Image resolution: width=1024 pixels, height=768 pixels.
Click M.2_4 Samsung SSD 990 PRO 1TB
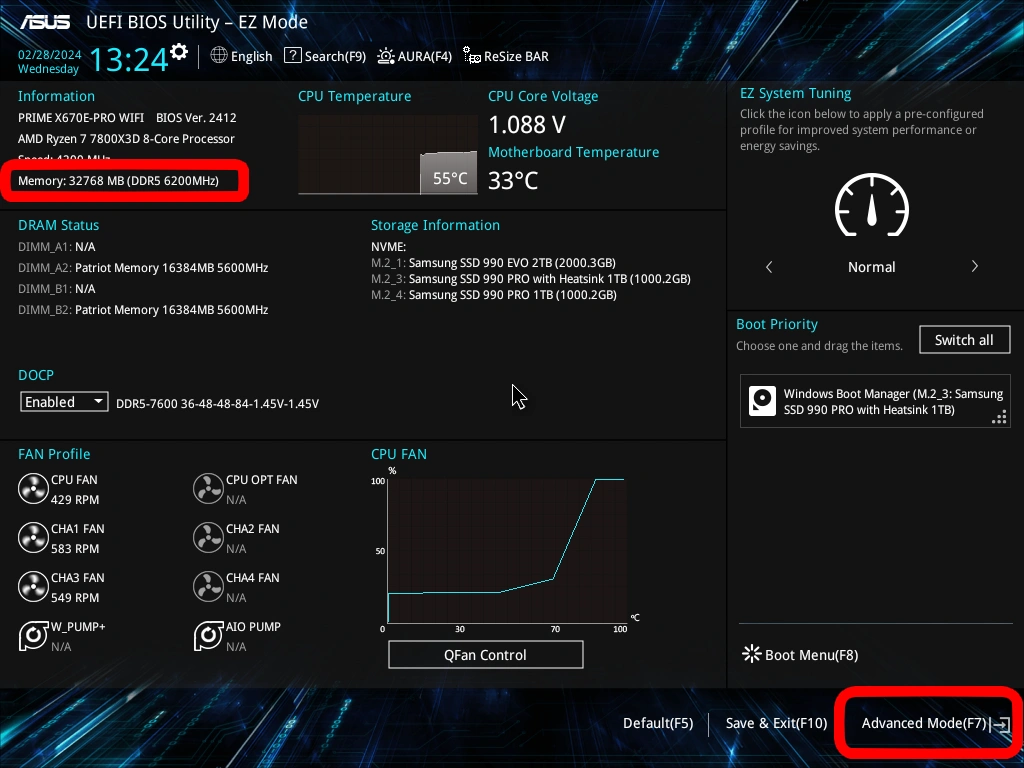pyautogui.click(x=494, y=295)
